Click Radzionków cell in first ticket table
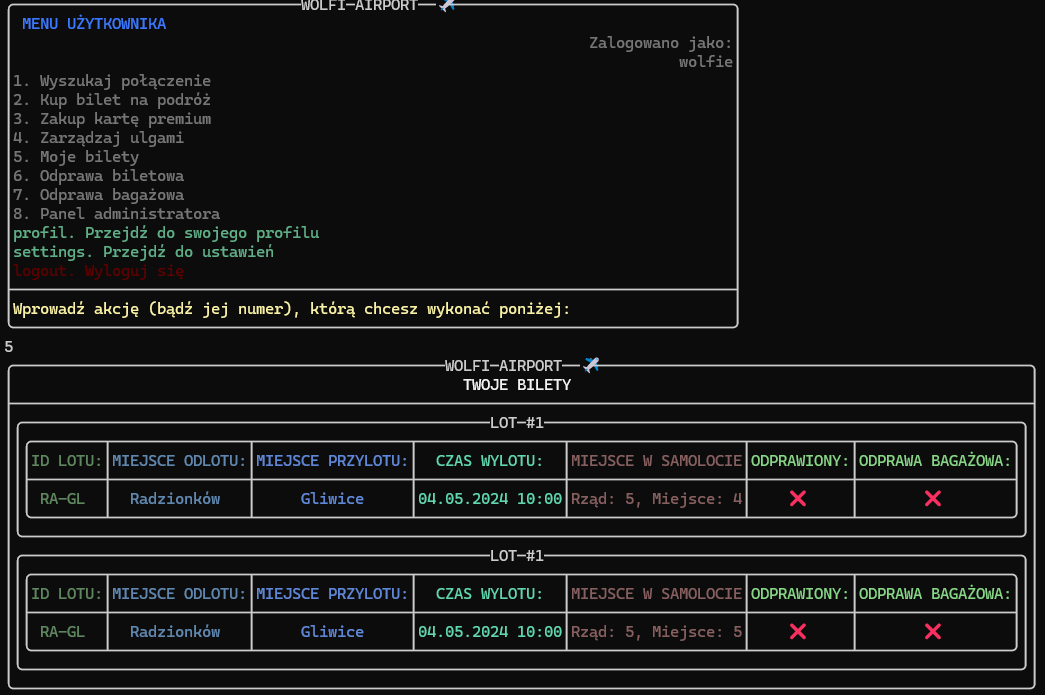Viewport: 1045px width, 695px height. pyautogui.click(x=175, y=499)
